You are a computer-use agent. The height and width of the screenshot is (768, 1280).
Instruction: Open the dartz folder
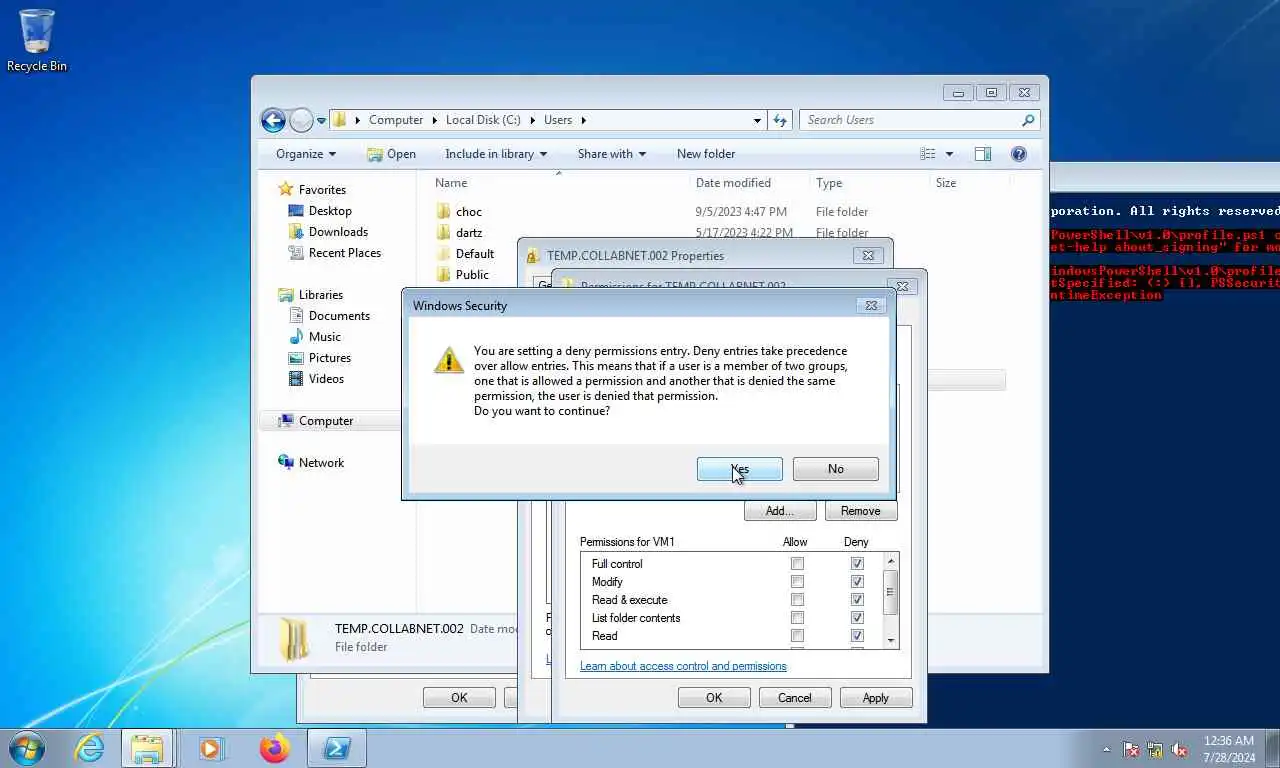tap(469, 233)
